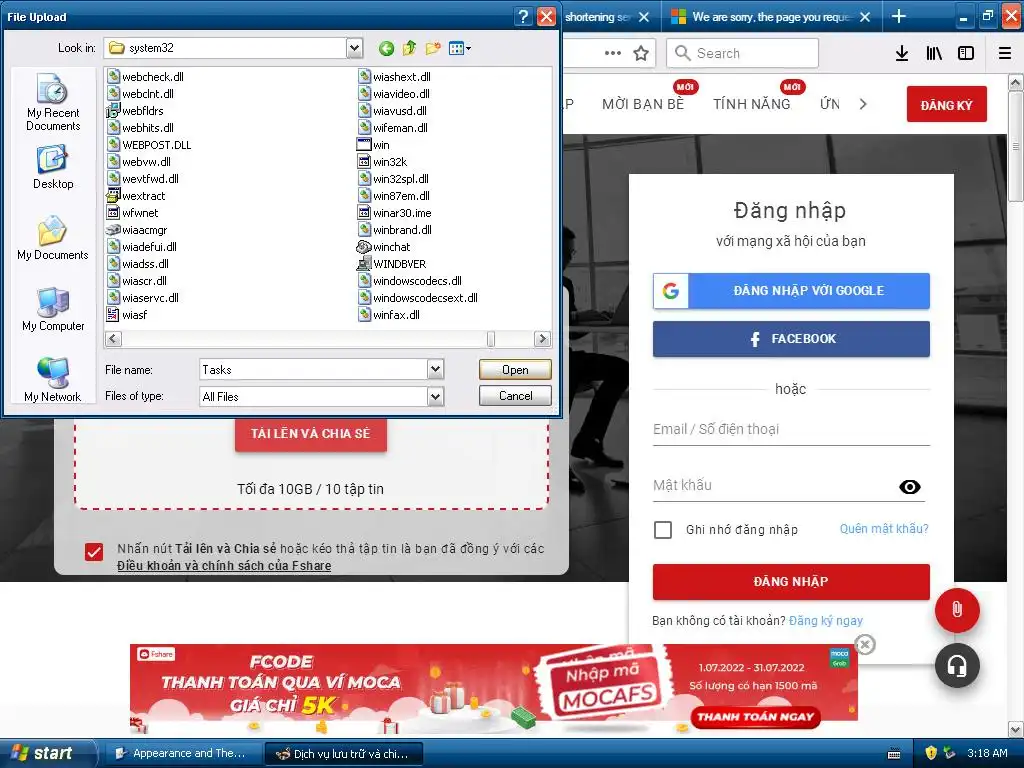Uncheck the red terms agreement checkbox
This screenshot has height=768, width=1024.
pyautogui.click(x=94, y=552)
